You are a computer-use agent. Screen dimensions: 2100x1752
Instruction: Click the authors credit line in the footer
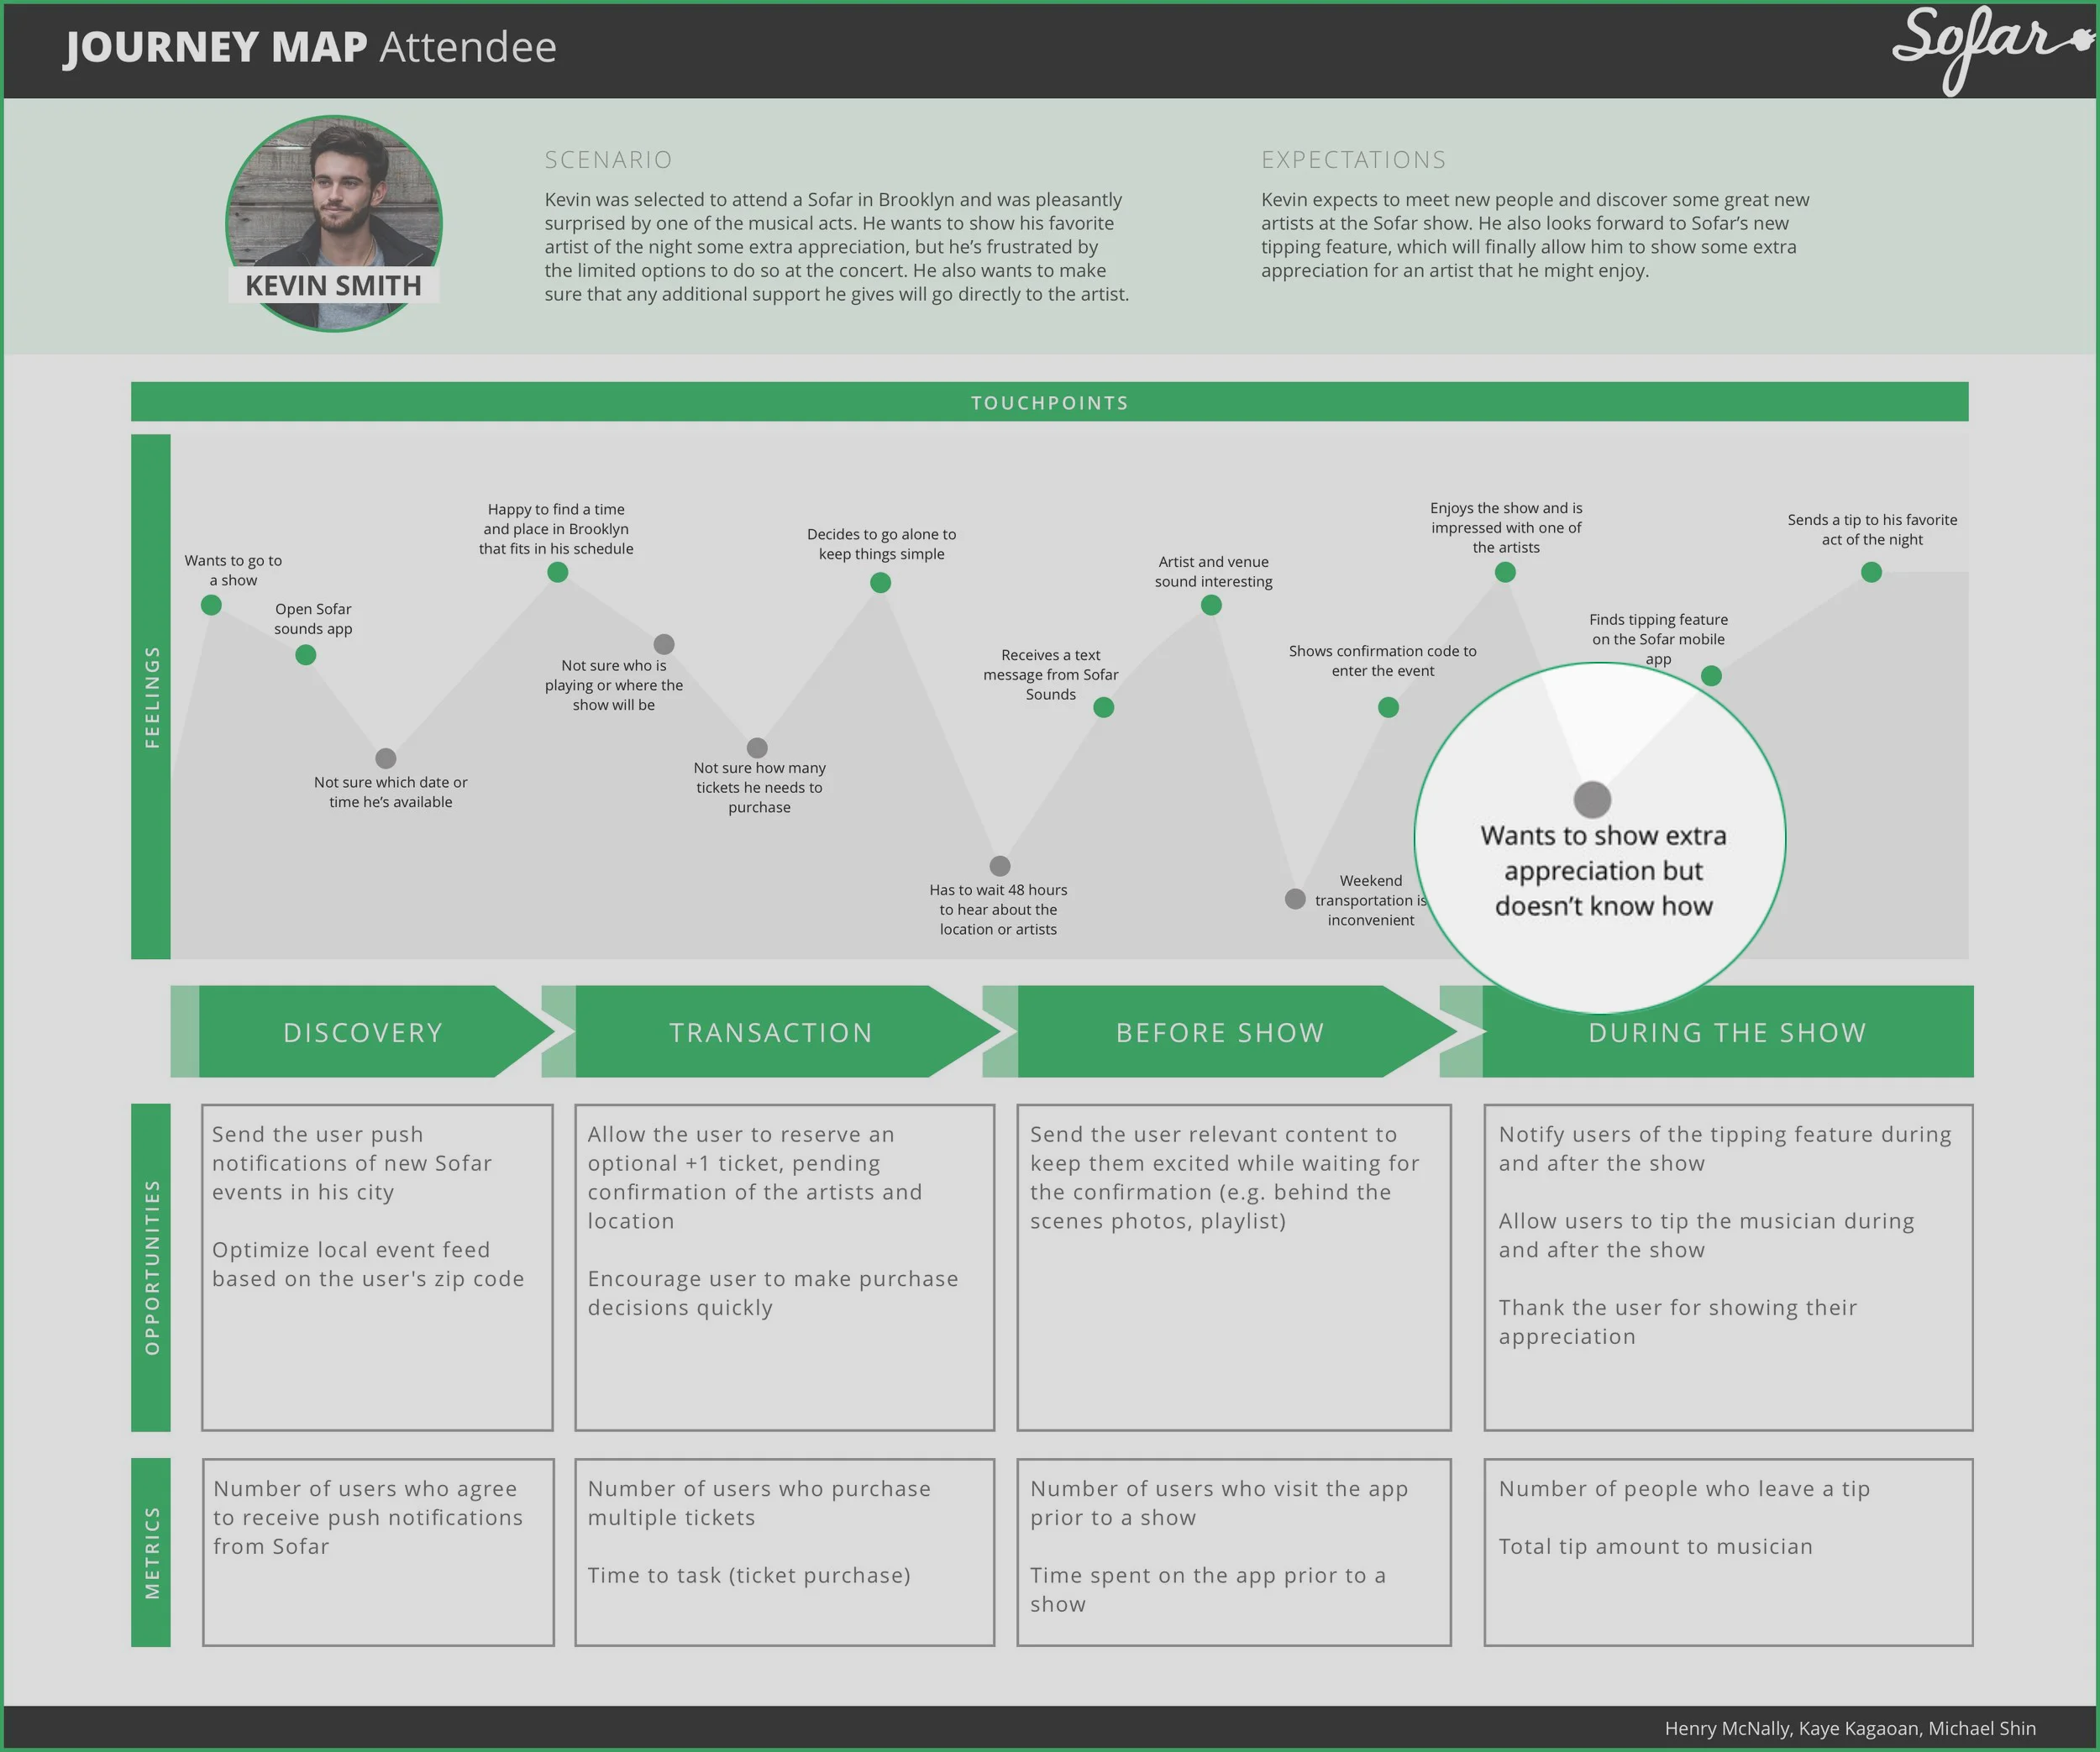coord(1850,1729)
